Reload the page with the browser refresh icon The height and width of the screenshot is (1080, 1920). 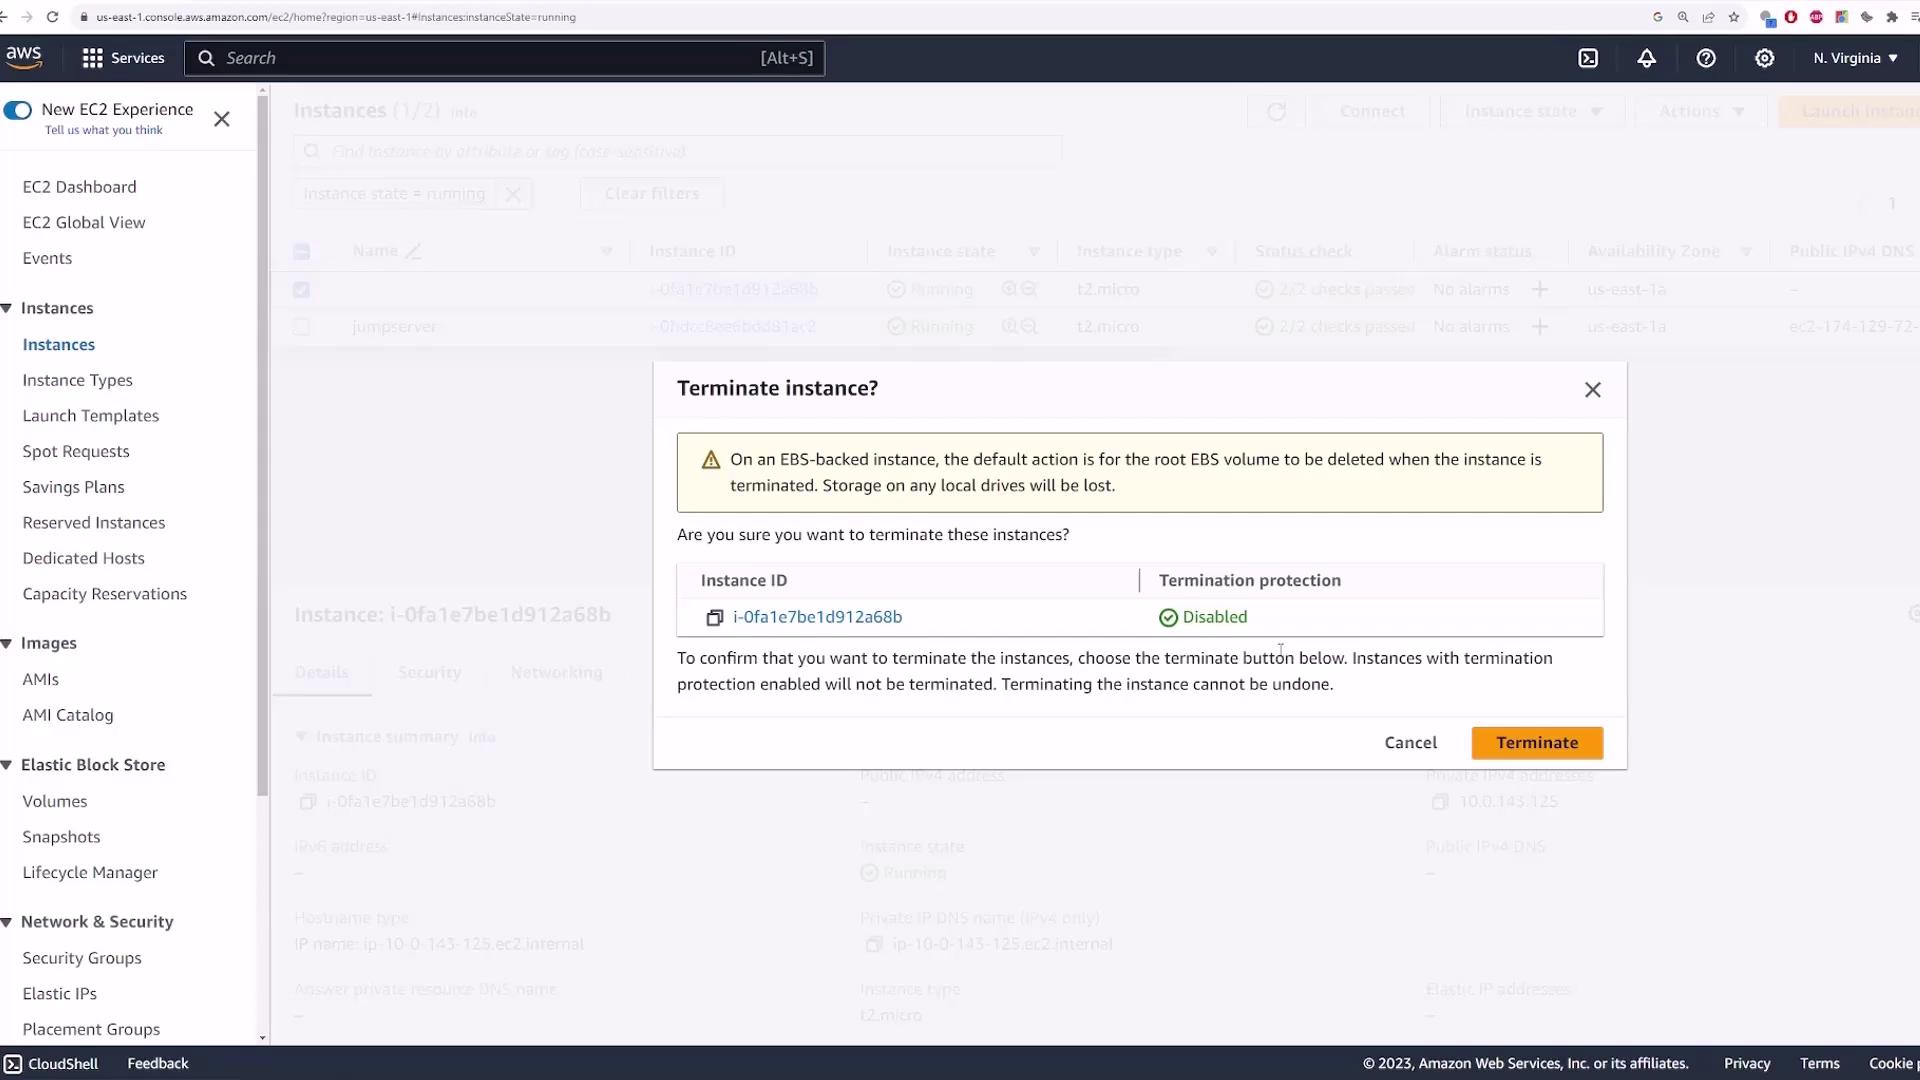(x=52, y=17)
